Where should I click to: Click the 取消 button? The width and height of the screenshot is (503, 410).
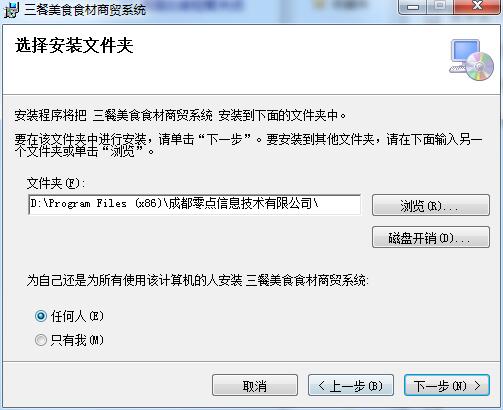pyautogui.click(x=255, y=385)
